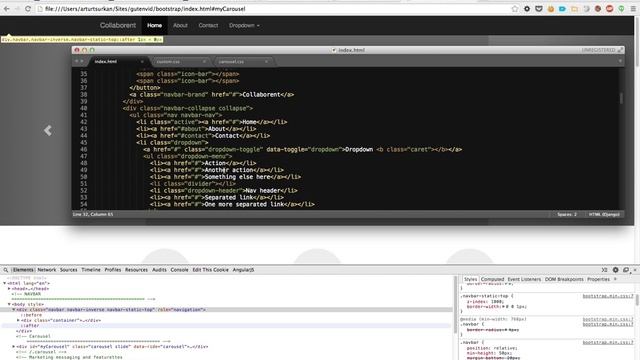Click the yellow folder extension icon
The height and width of the screenshot is (360, 640).
coord(574,9)
